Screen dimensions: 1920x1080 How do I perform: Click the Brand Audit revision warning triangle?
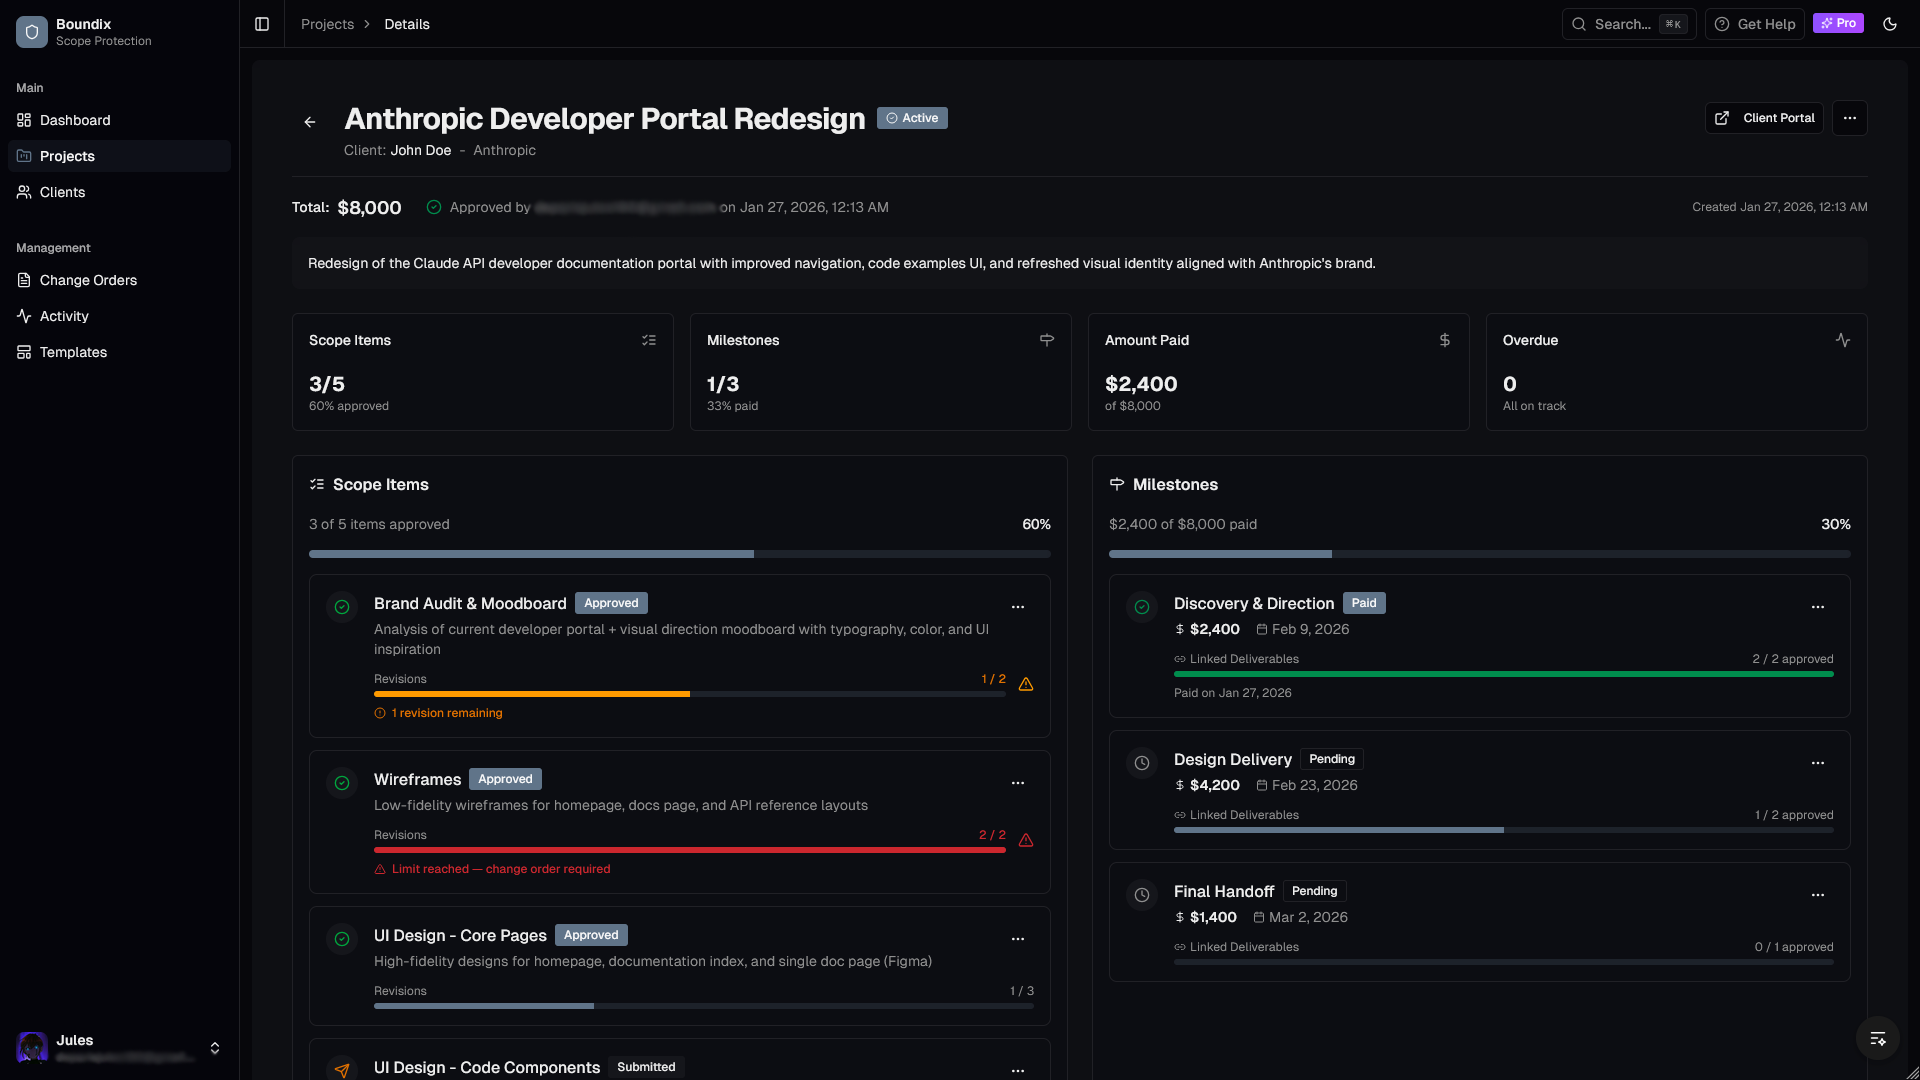point(1026,684)
